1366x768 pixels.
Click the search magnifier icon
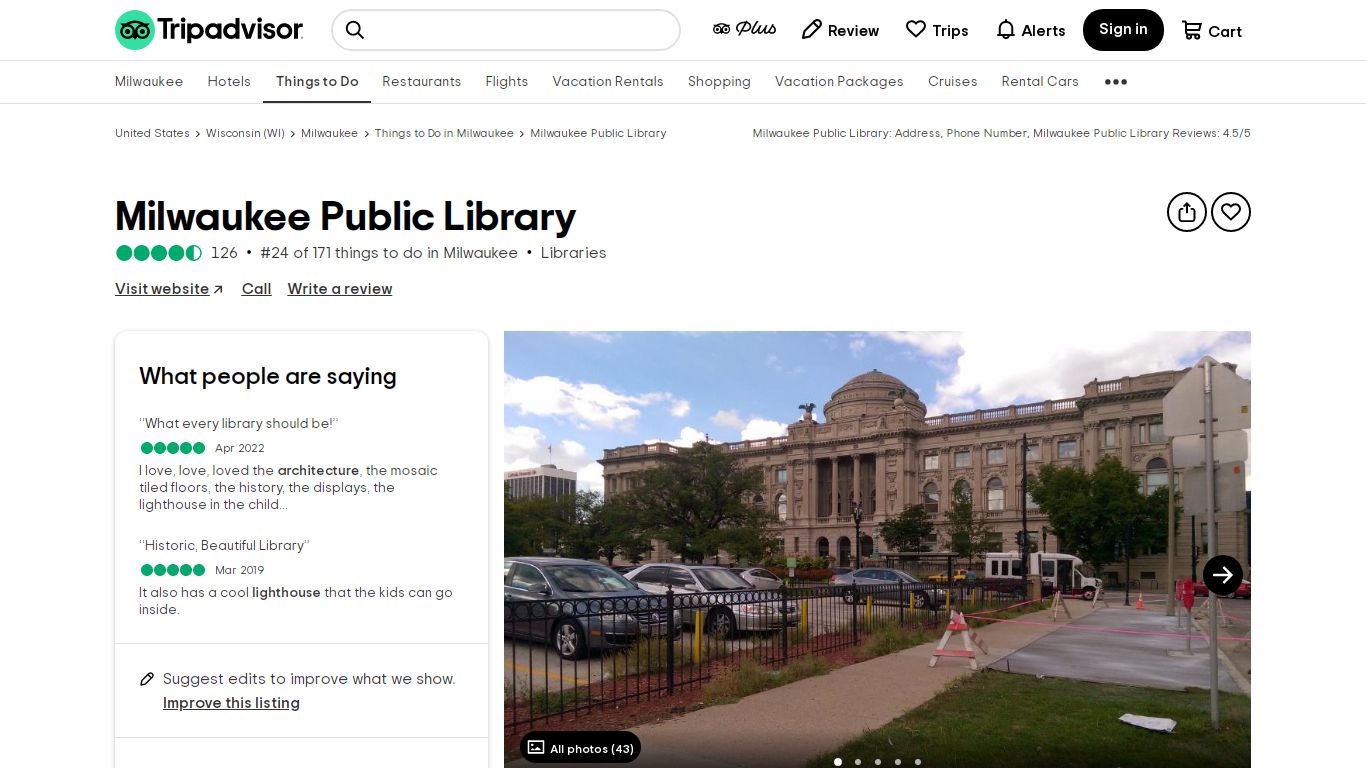click(x=355, y=30)
